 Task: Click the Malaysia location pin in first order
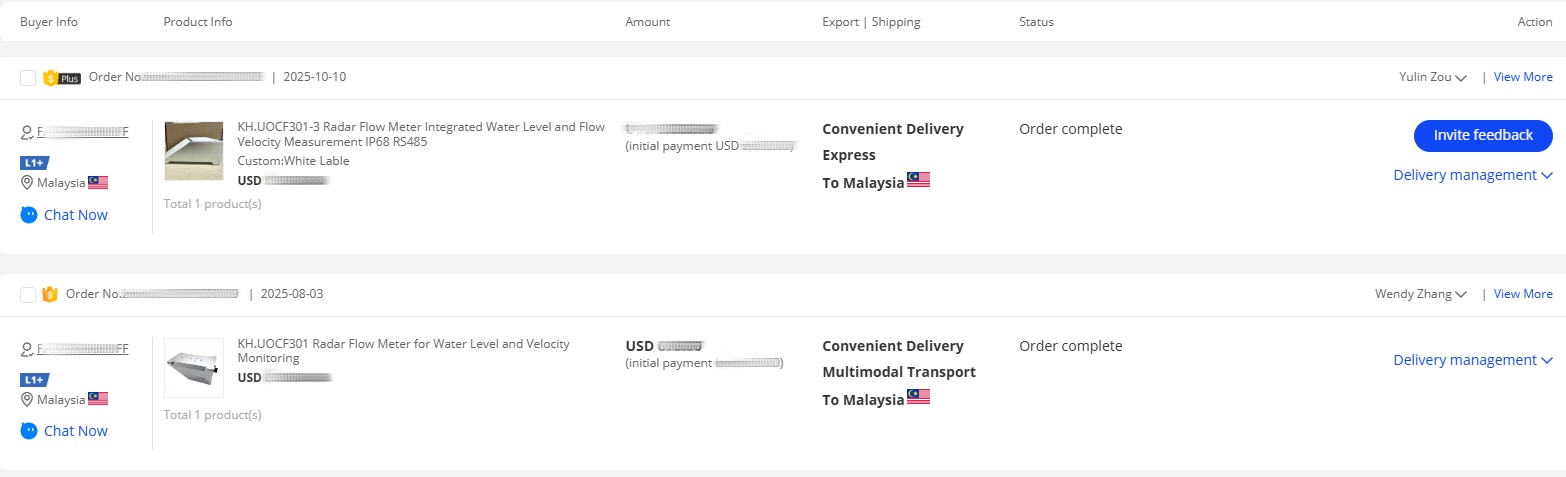click(x=27, y=183)
